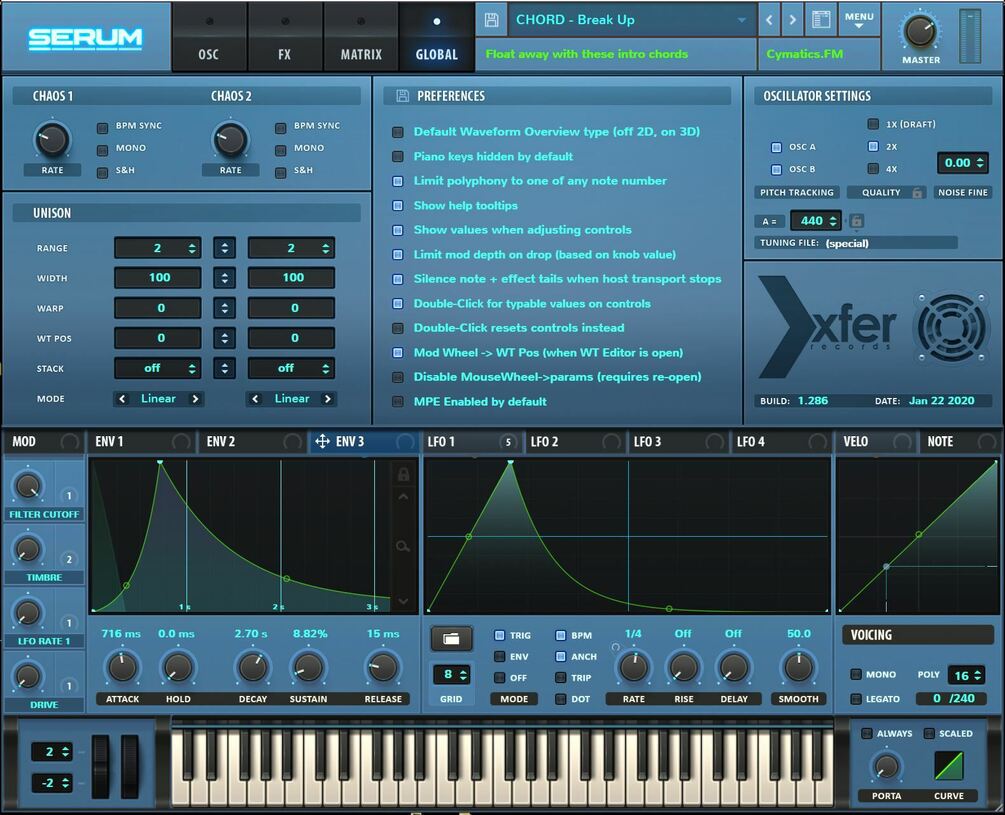Click the Filter Cutoff macro knob
Viewport: 1005px width, 815px height.
click(x=28, y=487)
